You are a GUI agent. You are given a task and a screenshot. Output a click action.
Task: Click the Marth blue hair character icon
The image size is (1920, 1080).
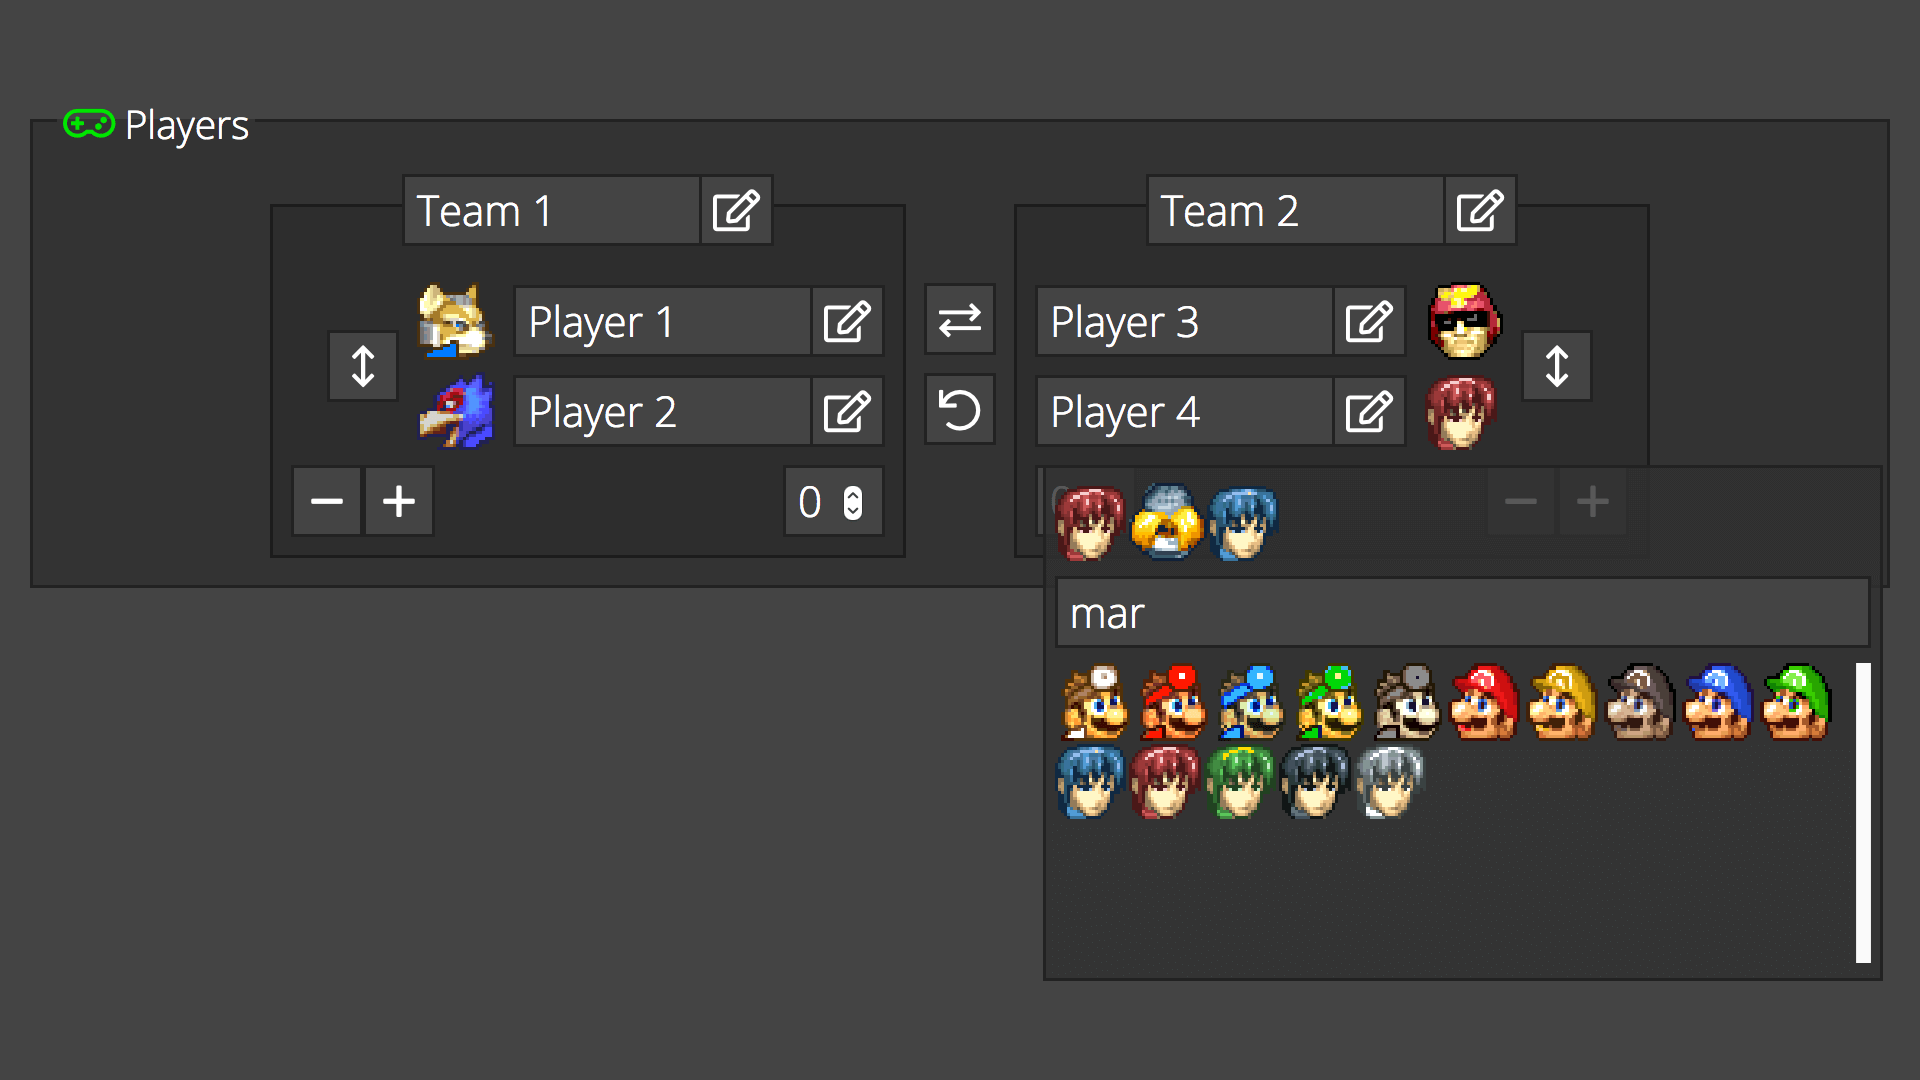pyautogui.click(x=1093, y=781)
